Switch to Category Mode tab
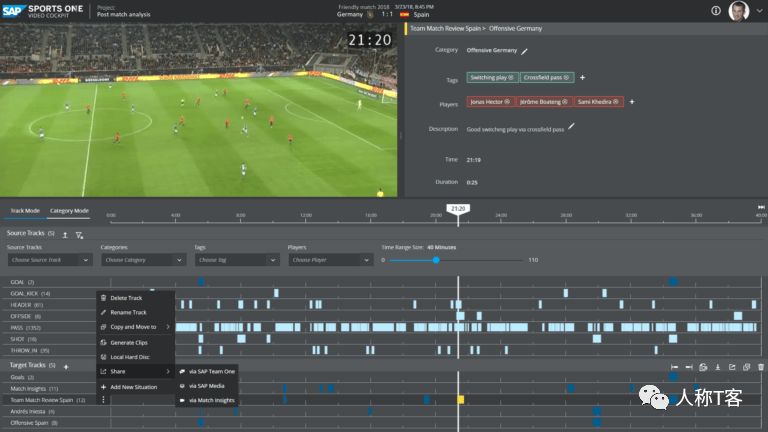768x432 pixels. tap(69, 211)
